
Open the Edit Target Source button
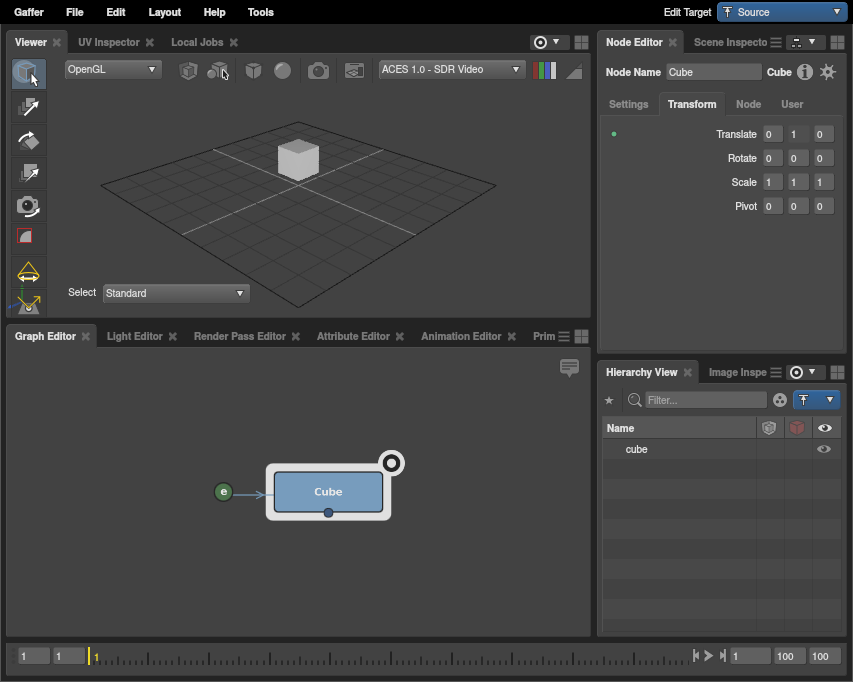[782, 12]
